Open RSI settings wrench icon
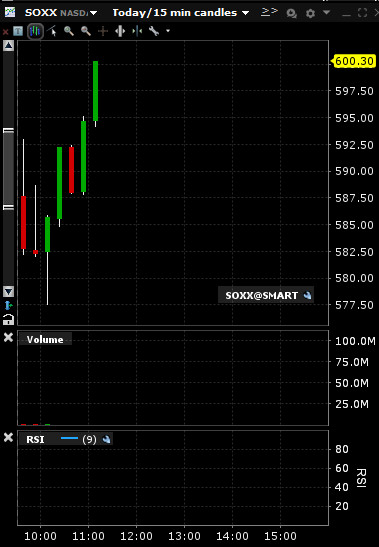The image size is (379, 547). tap(106, 439)
